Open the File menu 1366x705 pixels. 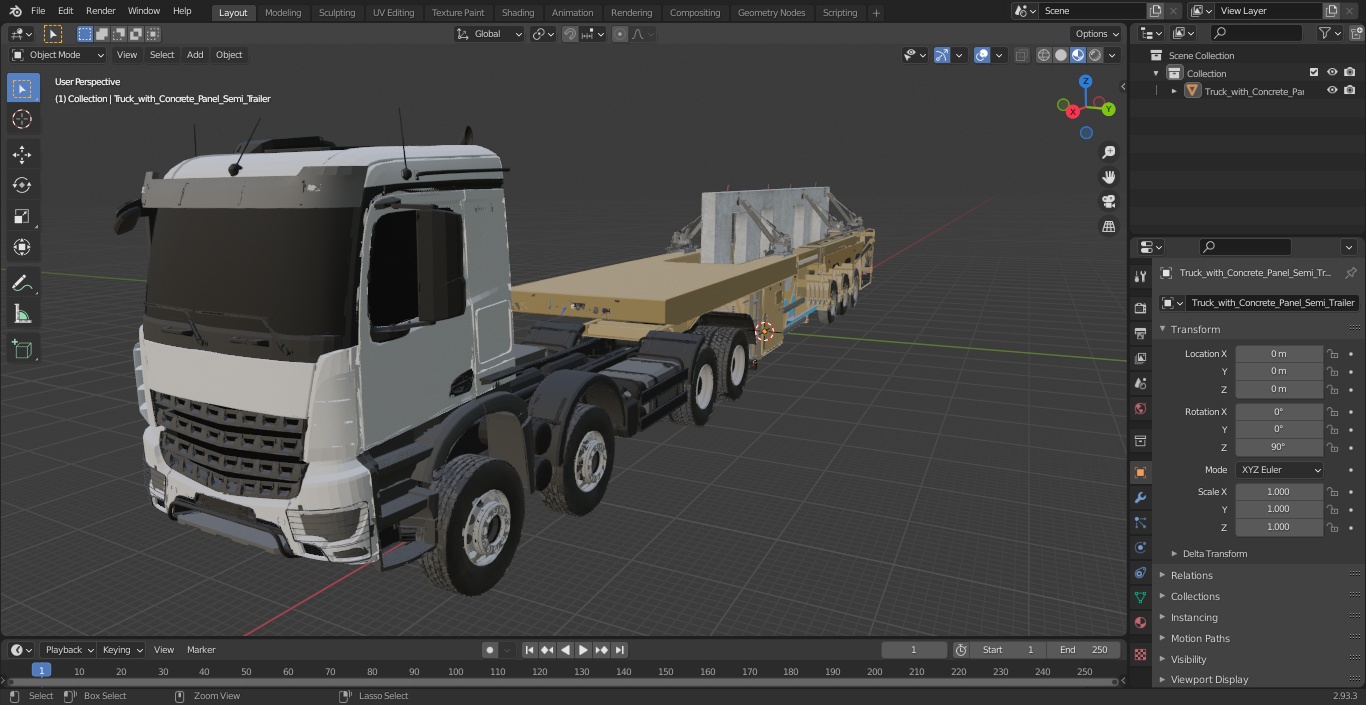point(38,11)
